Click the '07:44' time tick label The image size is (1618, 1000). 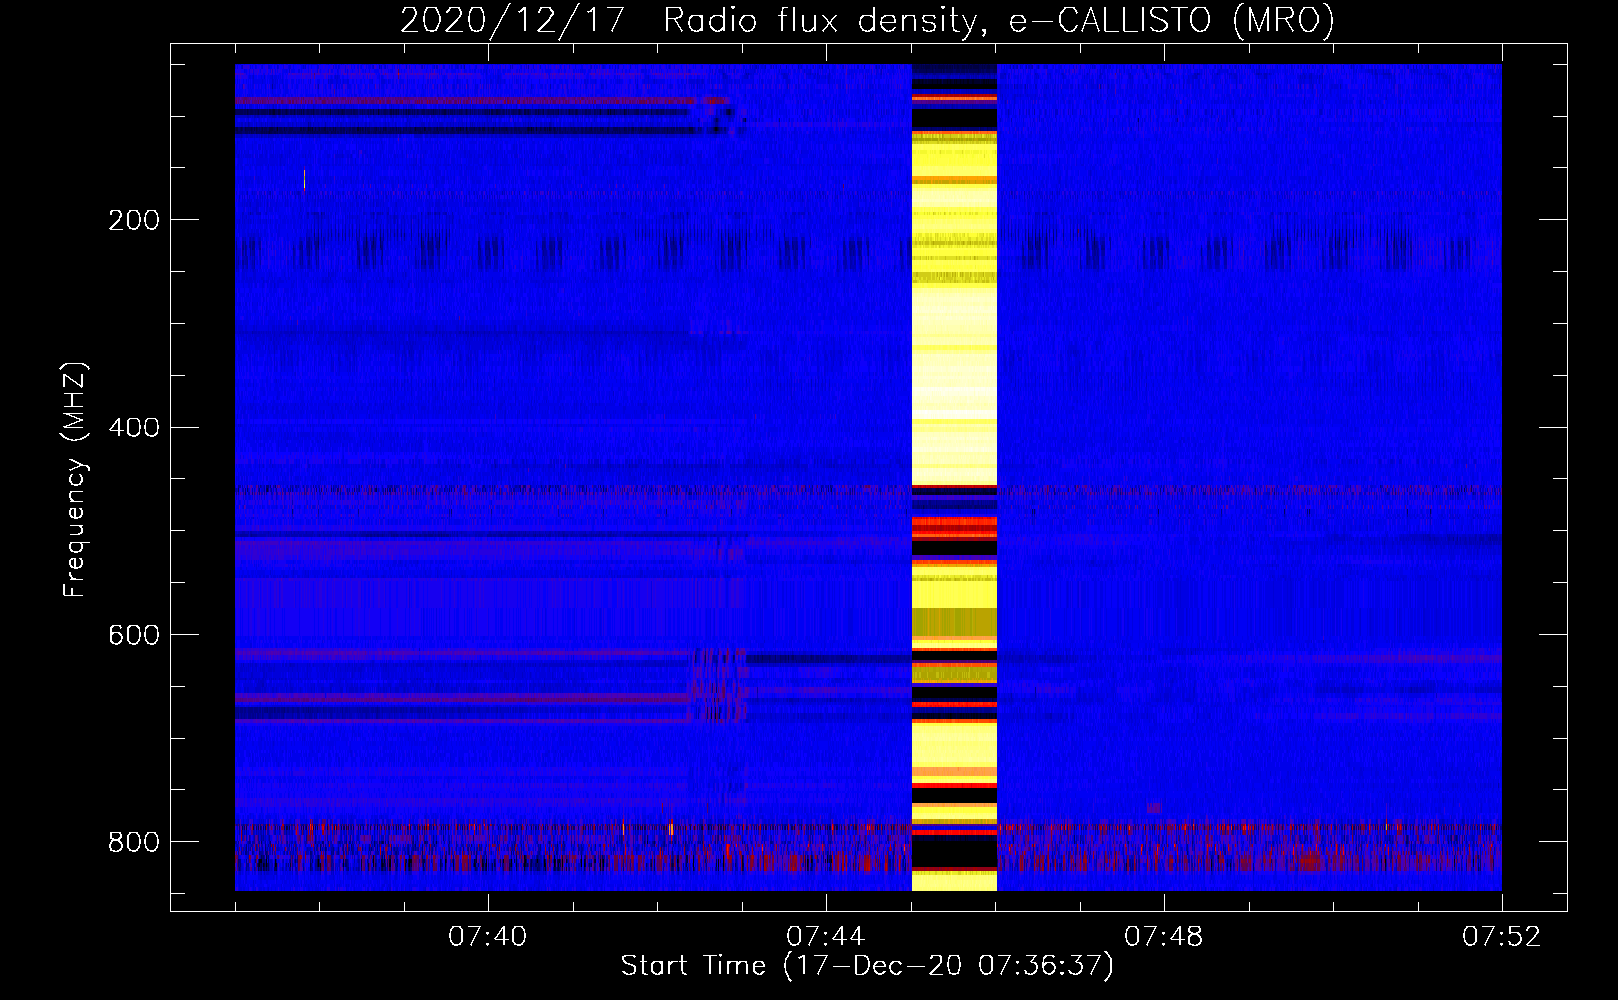tap(826, 937)
